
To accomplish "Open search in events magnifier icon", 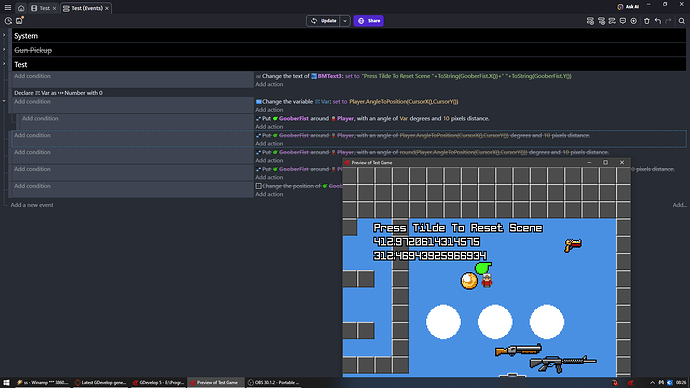I will [x=682, y=21].
